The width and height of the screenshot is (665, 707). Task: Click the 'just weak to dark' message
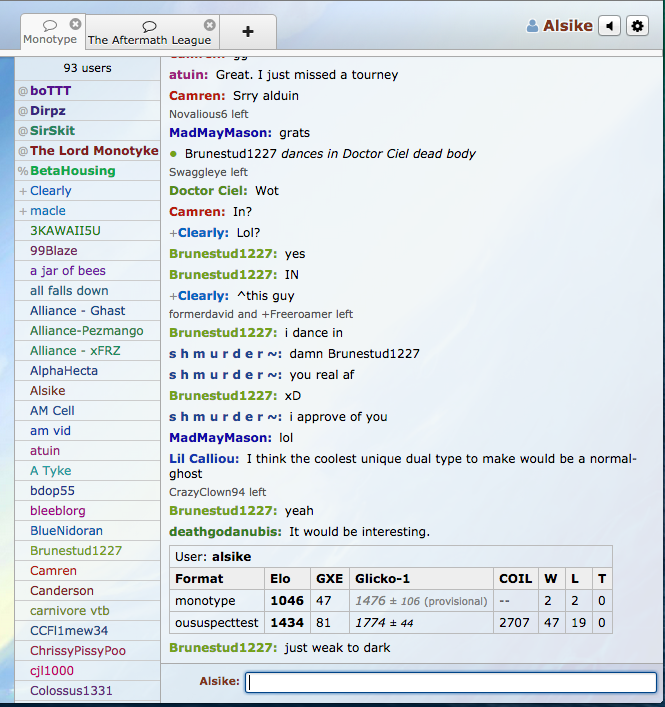(337, 648)
